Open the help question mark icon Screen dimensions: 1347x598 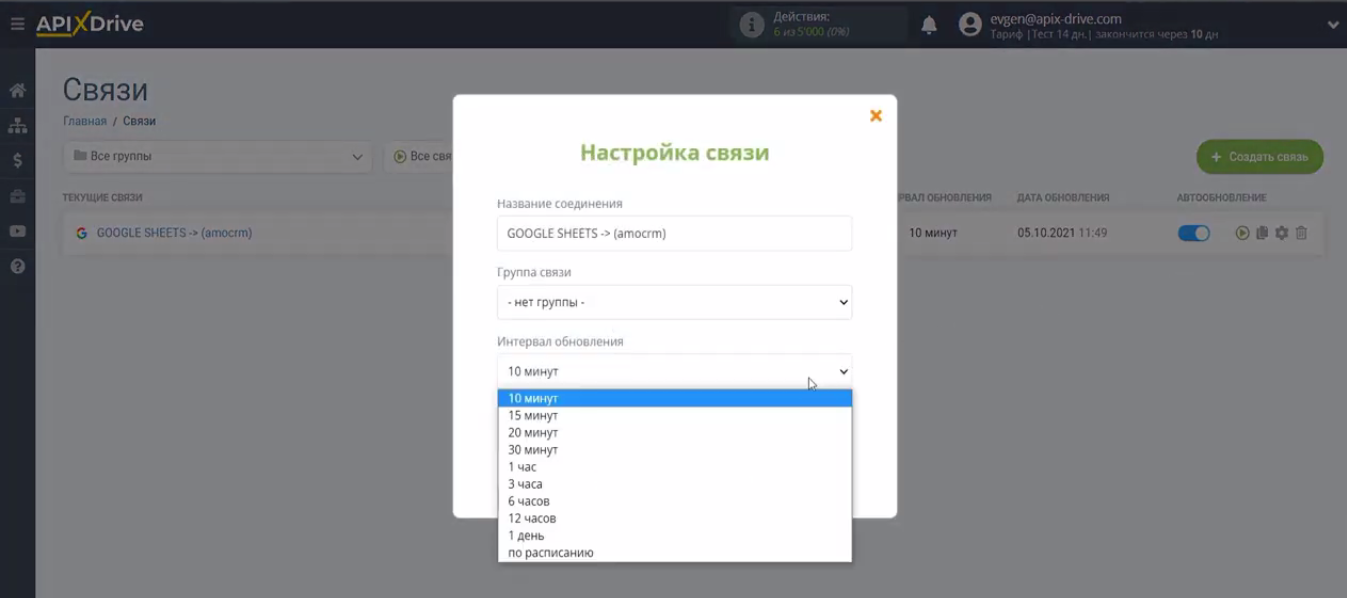17,267
